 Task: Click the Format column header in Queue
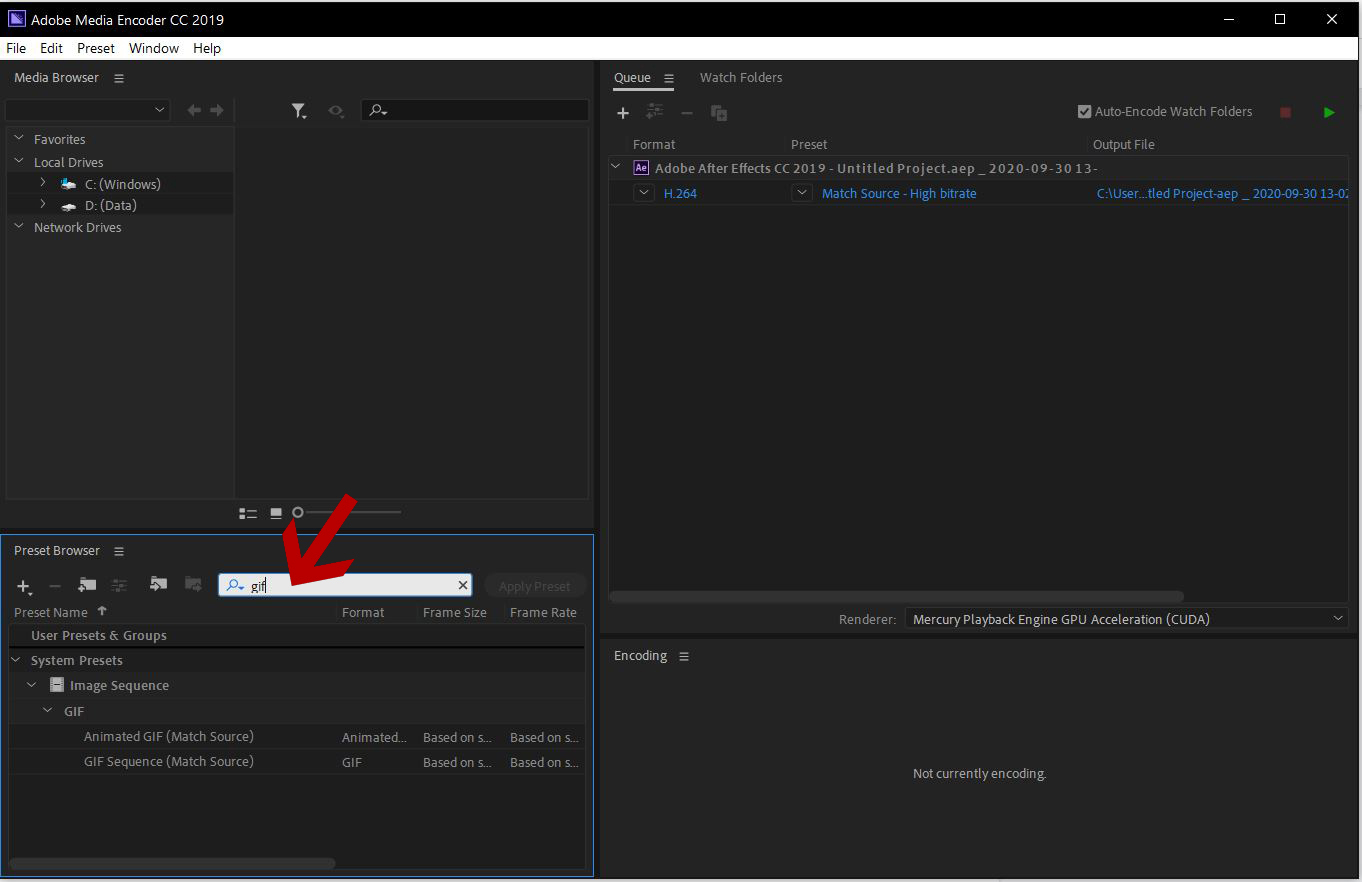[x=654, y=144]
